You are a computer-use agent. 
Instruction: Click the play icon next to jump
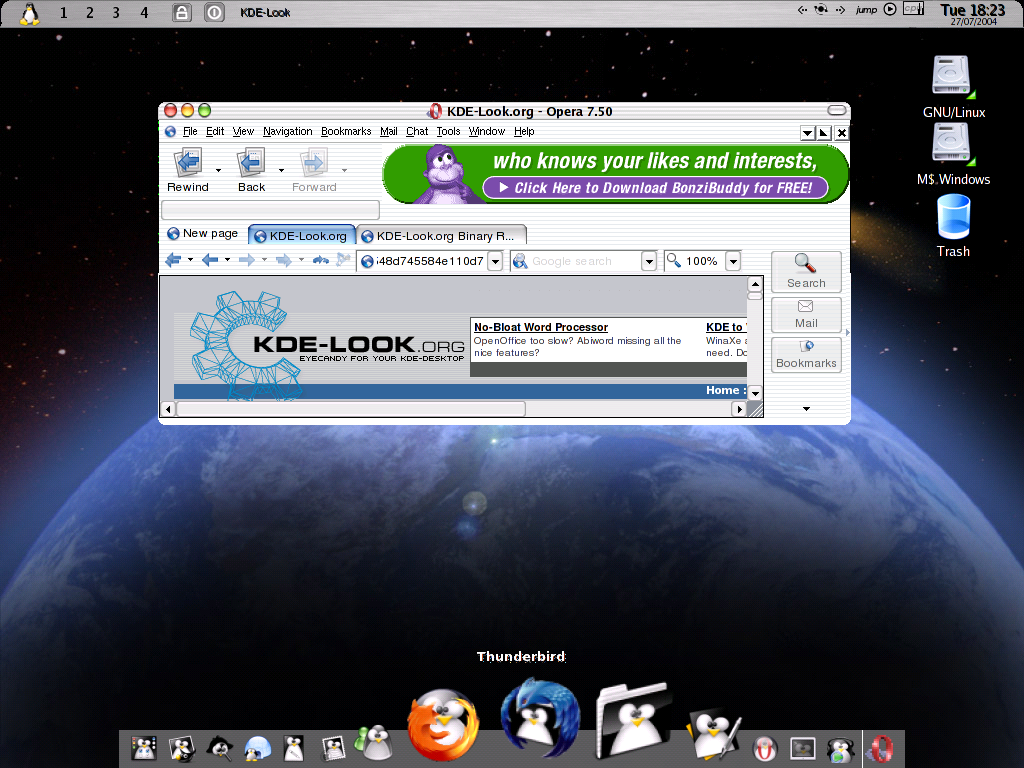(889, 9)
